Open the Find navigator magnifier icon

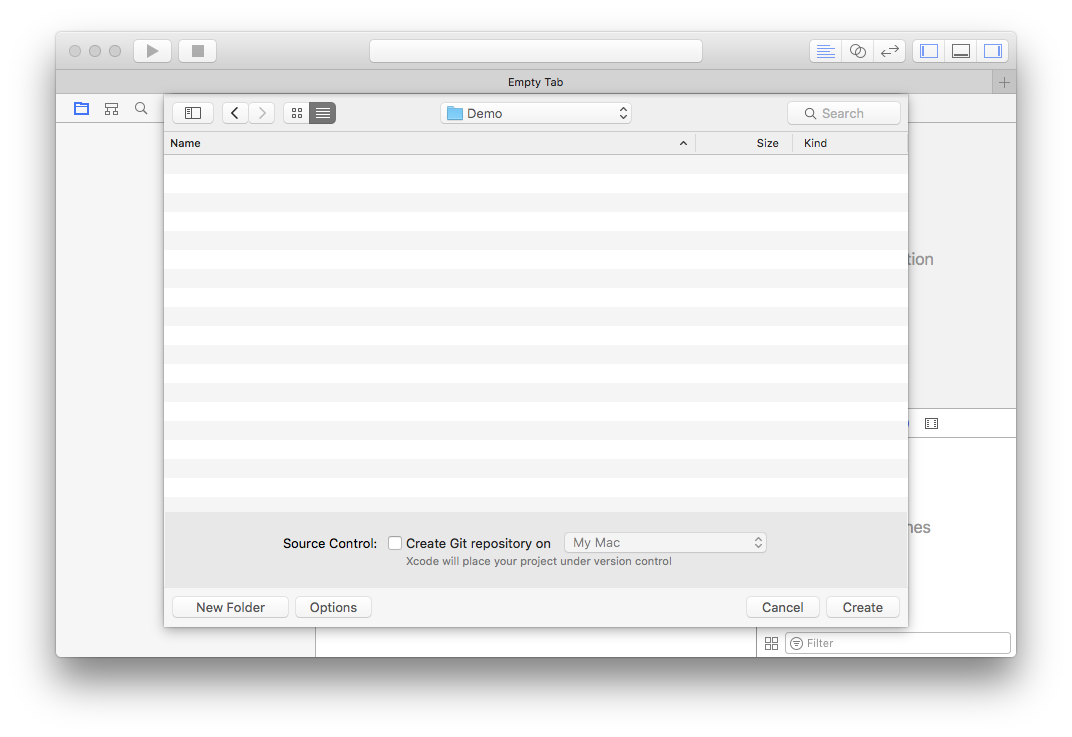coord(141,108)
